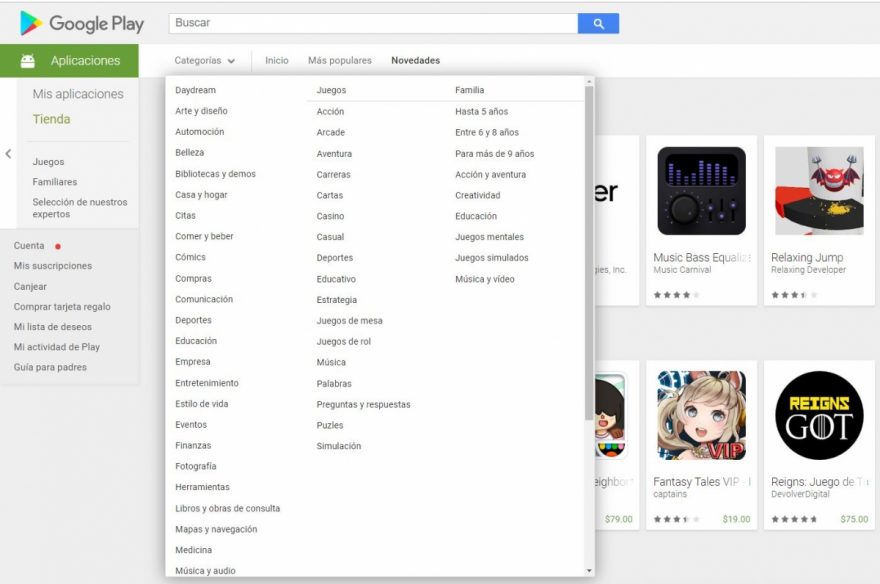880x584 pixels.
Task: Open Selección de nuestros expertos
Action: 80,208
